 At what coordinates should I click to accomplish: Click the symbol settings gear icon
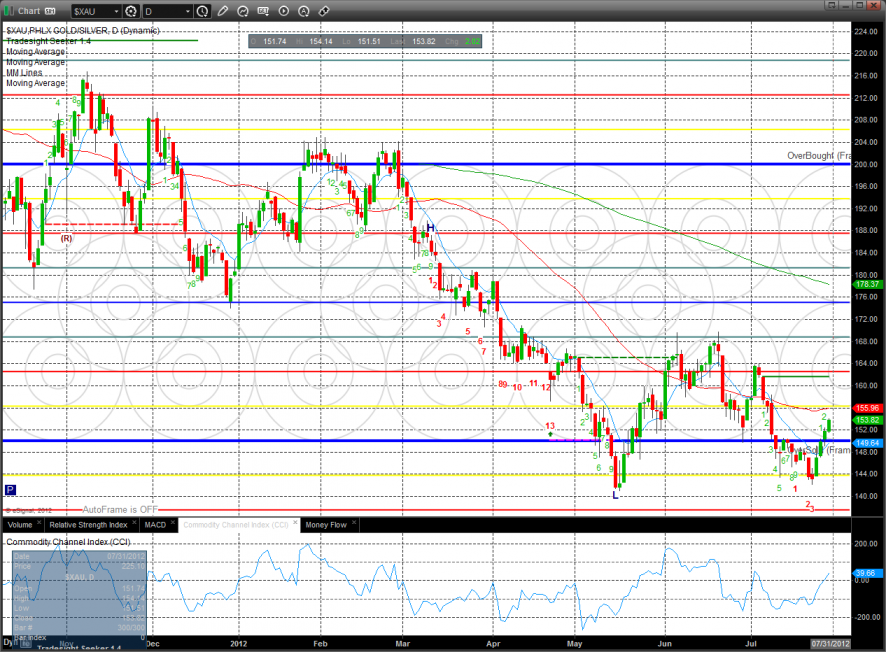pos(131,11)
